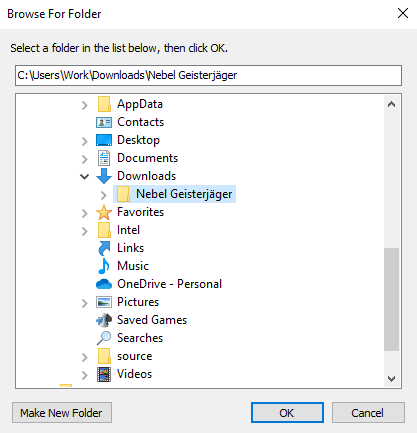This screenshot has width=417, height=433.
Task: Click into the folder path field
Action: click(208, 75)
